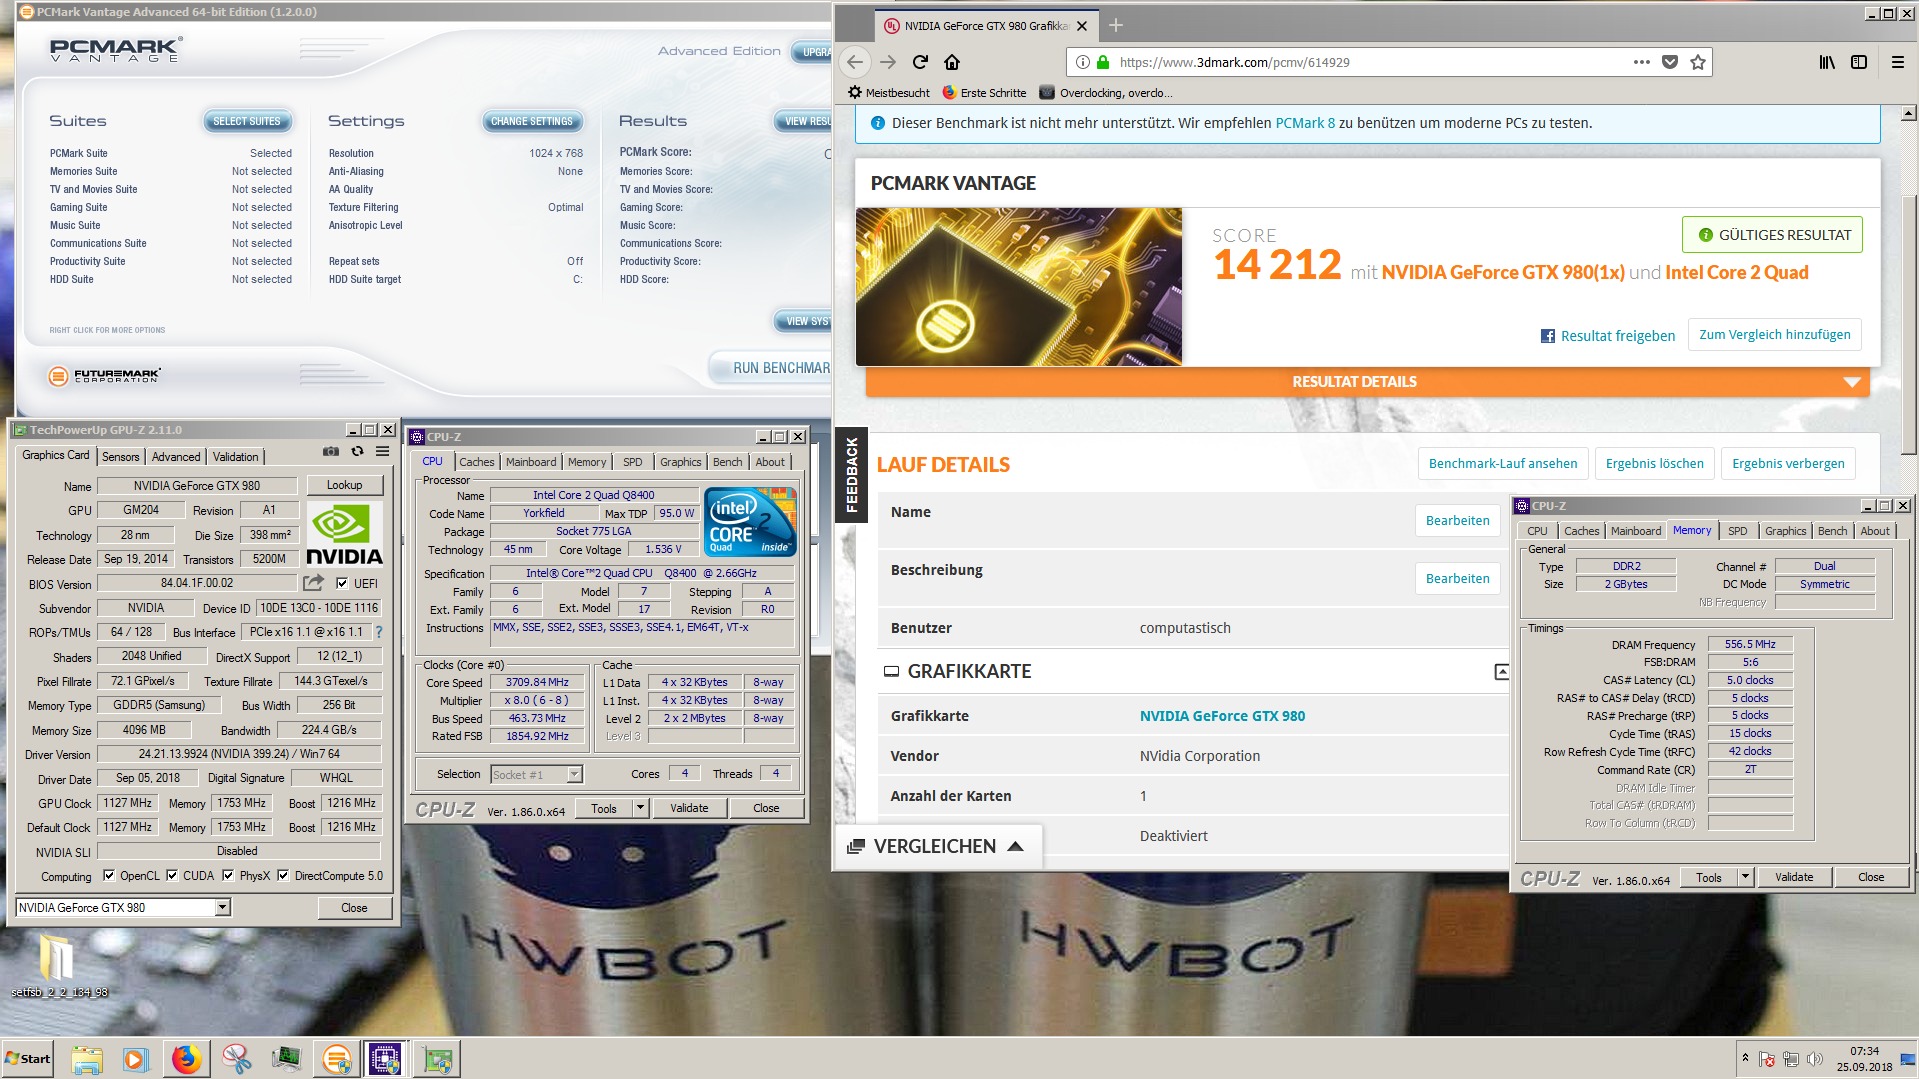Open the GPU selection dropdown in GPU-Z

coord(223,907)
